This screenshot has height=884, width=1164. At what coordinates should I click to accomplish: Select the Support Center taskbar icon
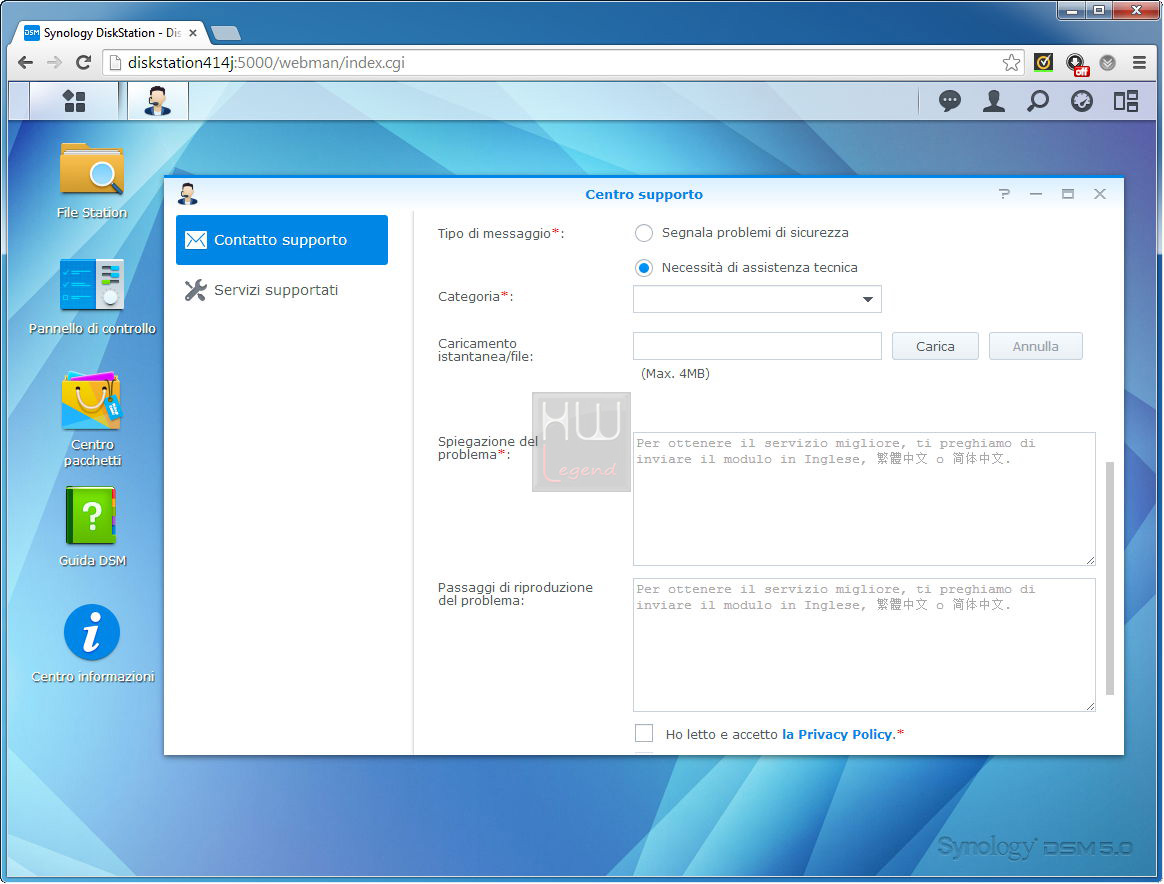click(157, 101)
